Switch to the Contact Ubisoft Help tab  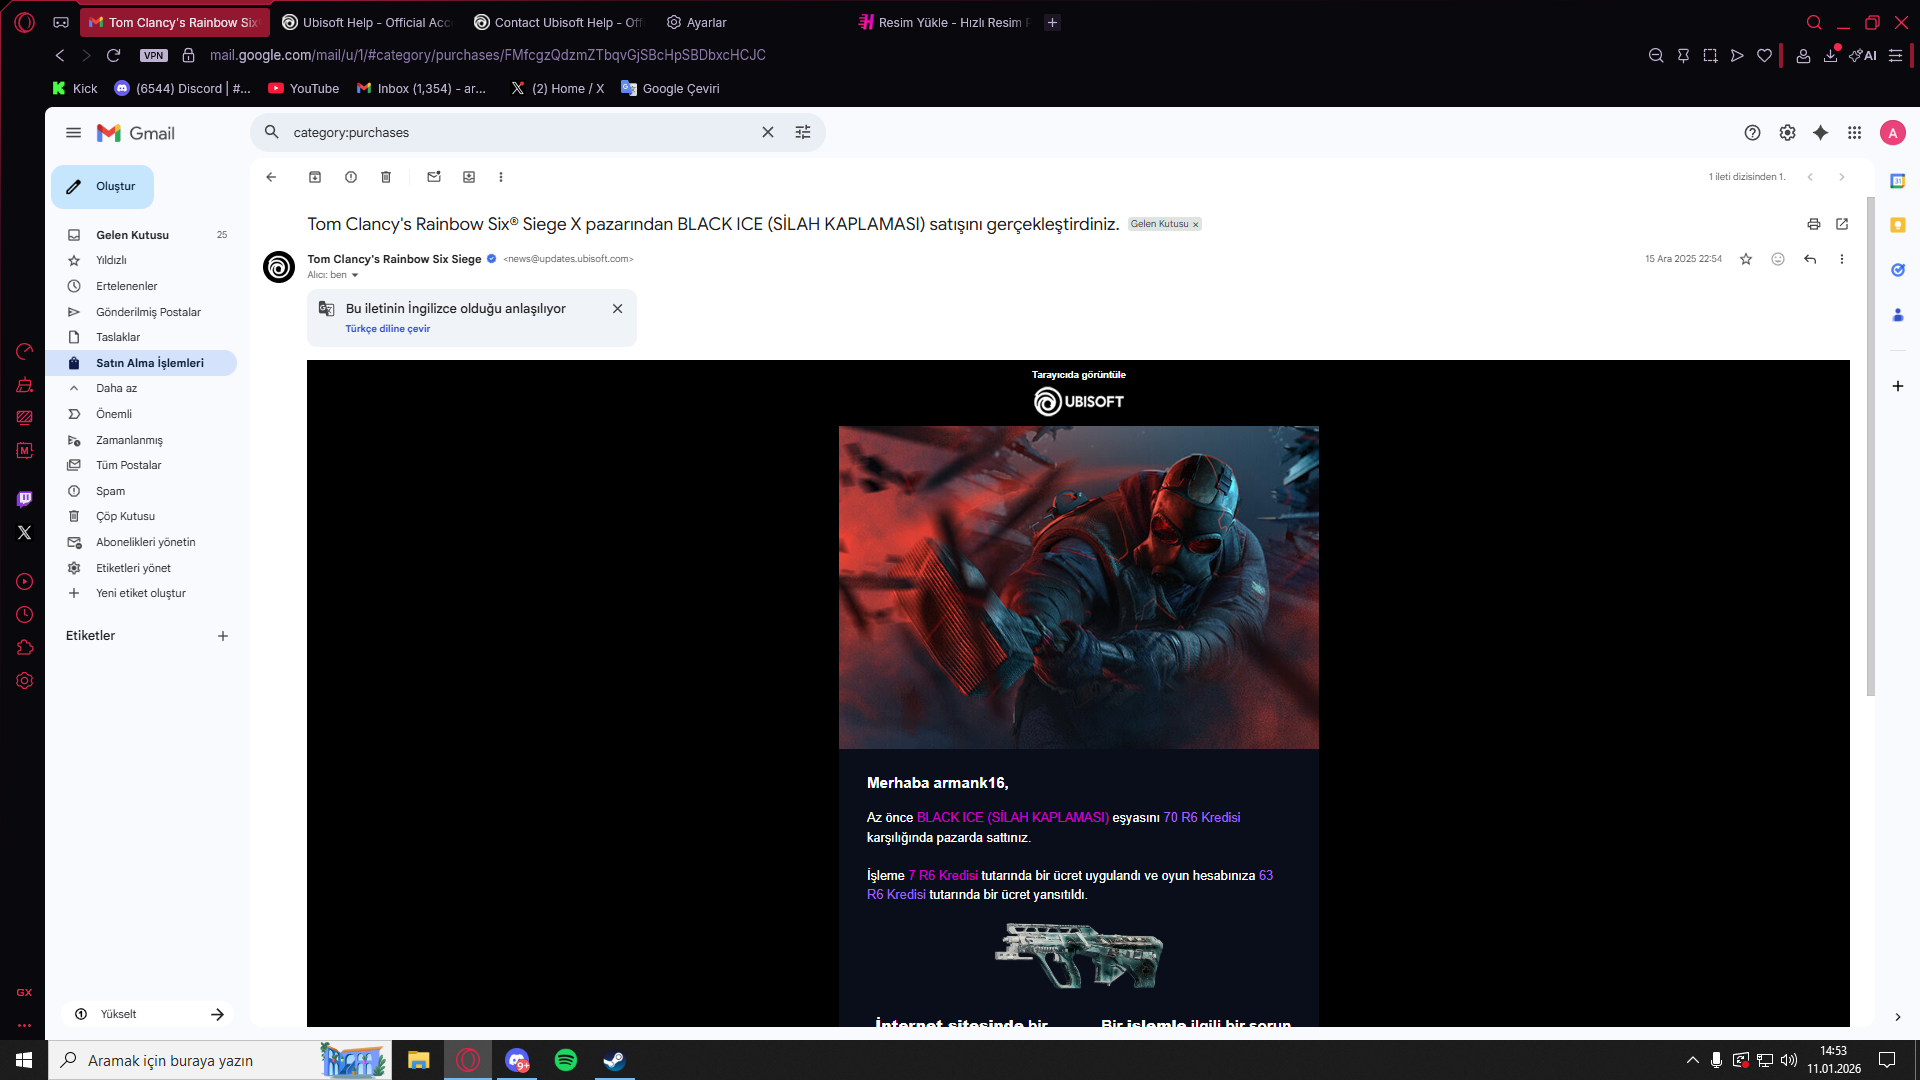pyautogui.click(x=558, y=22)
